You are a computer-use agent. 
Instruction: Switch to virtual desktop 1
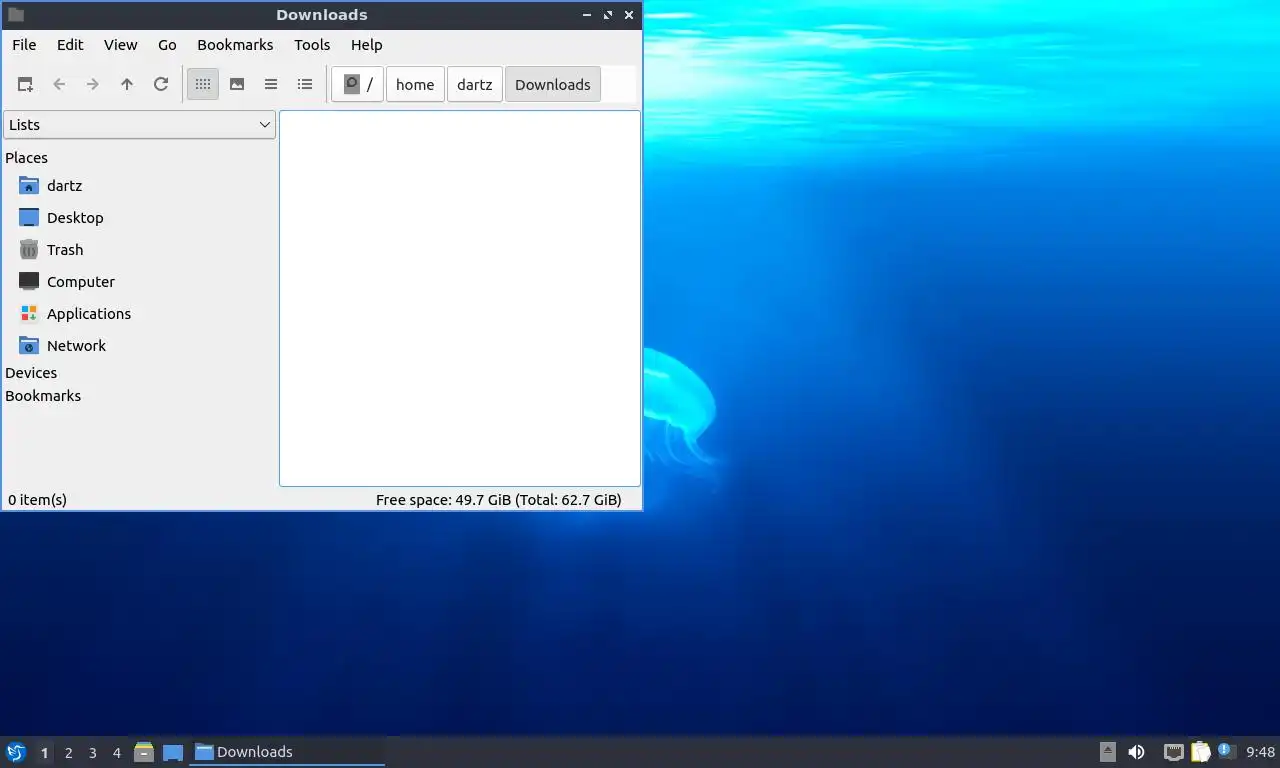click(x=44, y=753)
